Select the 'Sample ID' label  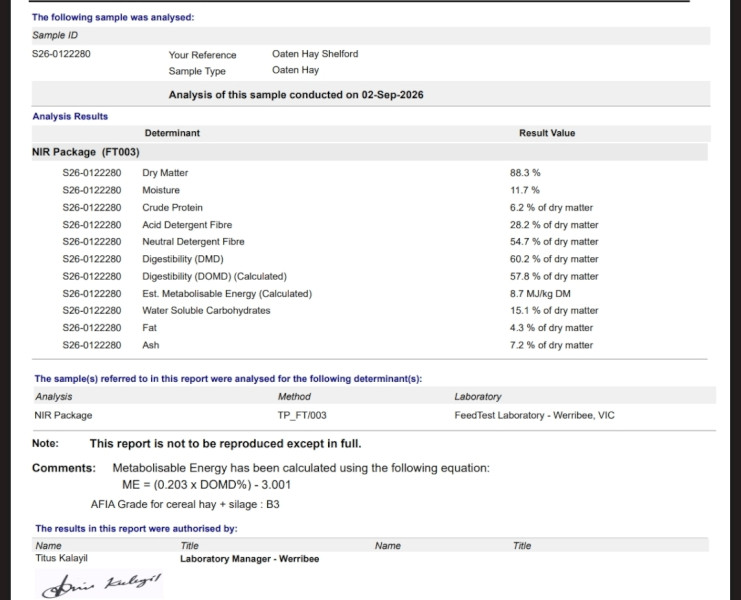tap(55, 35)
